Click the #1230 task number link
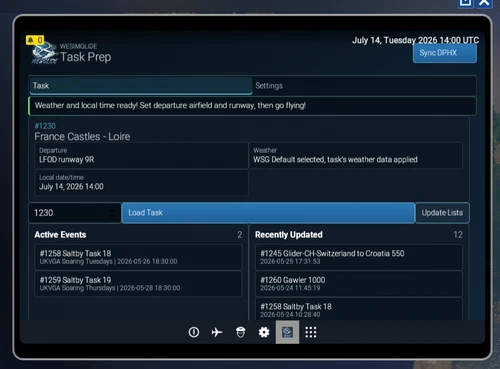Screen dimensions: 500x369 (45, 126)
